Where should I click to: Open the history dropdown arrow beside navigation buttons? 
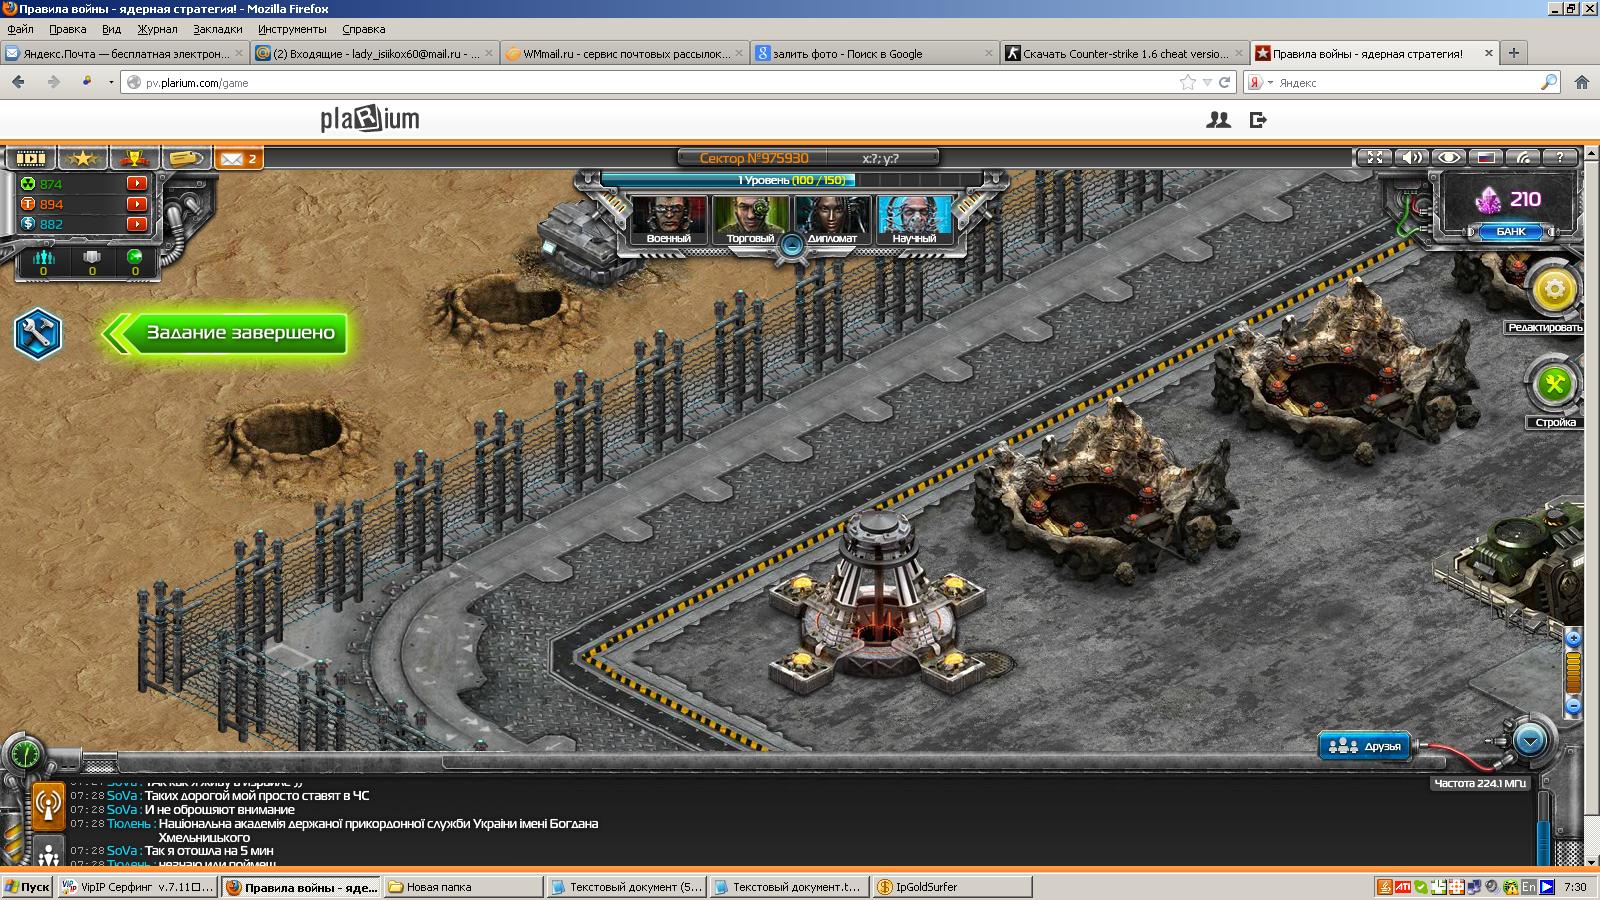pyautogui.click(x=110, y=83)
